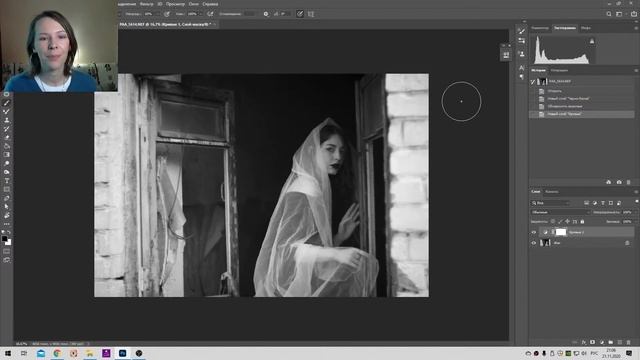Add layer style fx button
This screenshot has width=640, height=360.
point(584,342)
